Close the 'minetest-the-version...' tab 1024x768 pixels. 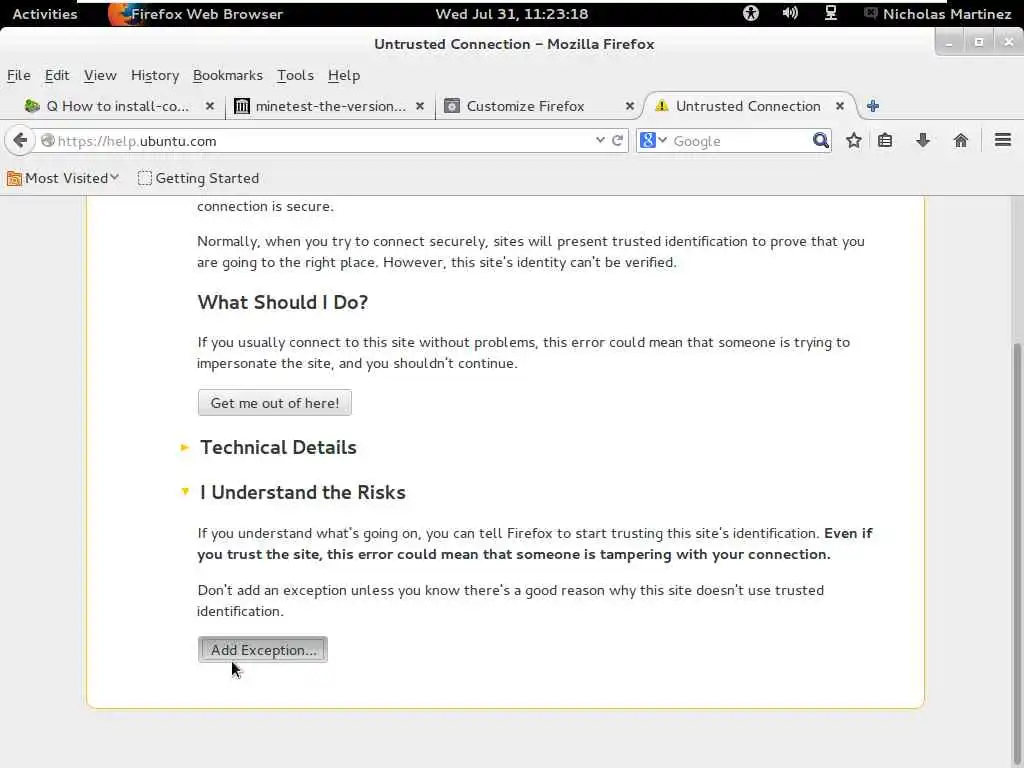click(x=420, y=106)
